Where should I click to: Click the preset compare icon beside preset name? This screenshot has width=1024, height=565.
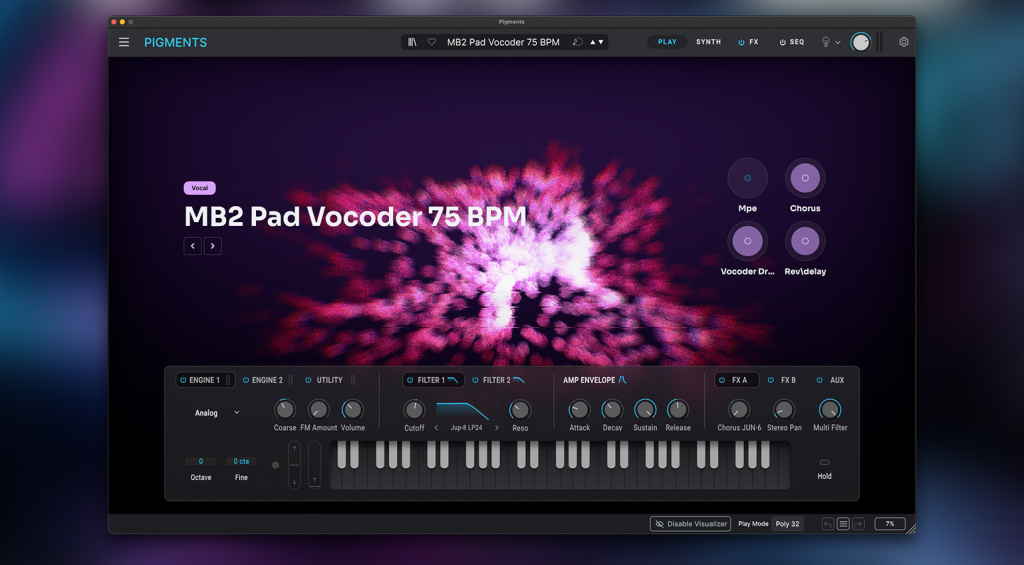click(x=577, y=42)
